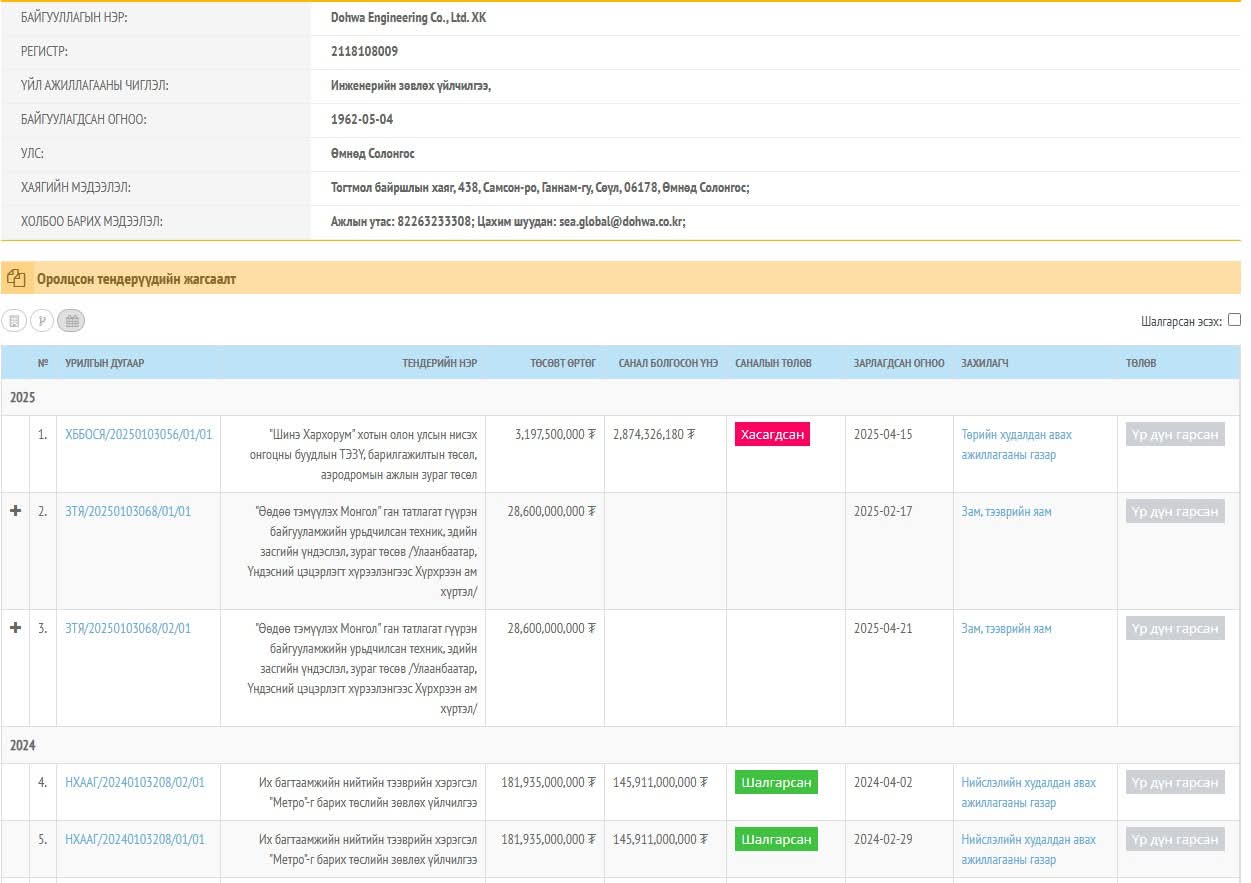Open tender ХББОСЯ/20250103056/01/01 link
Viewport: 1251px width, 883px height.
point(138,435)
